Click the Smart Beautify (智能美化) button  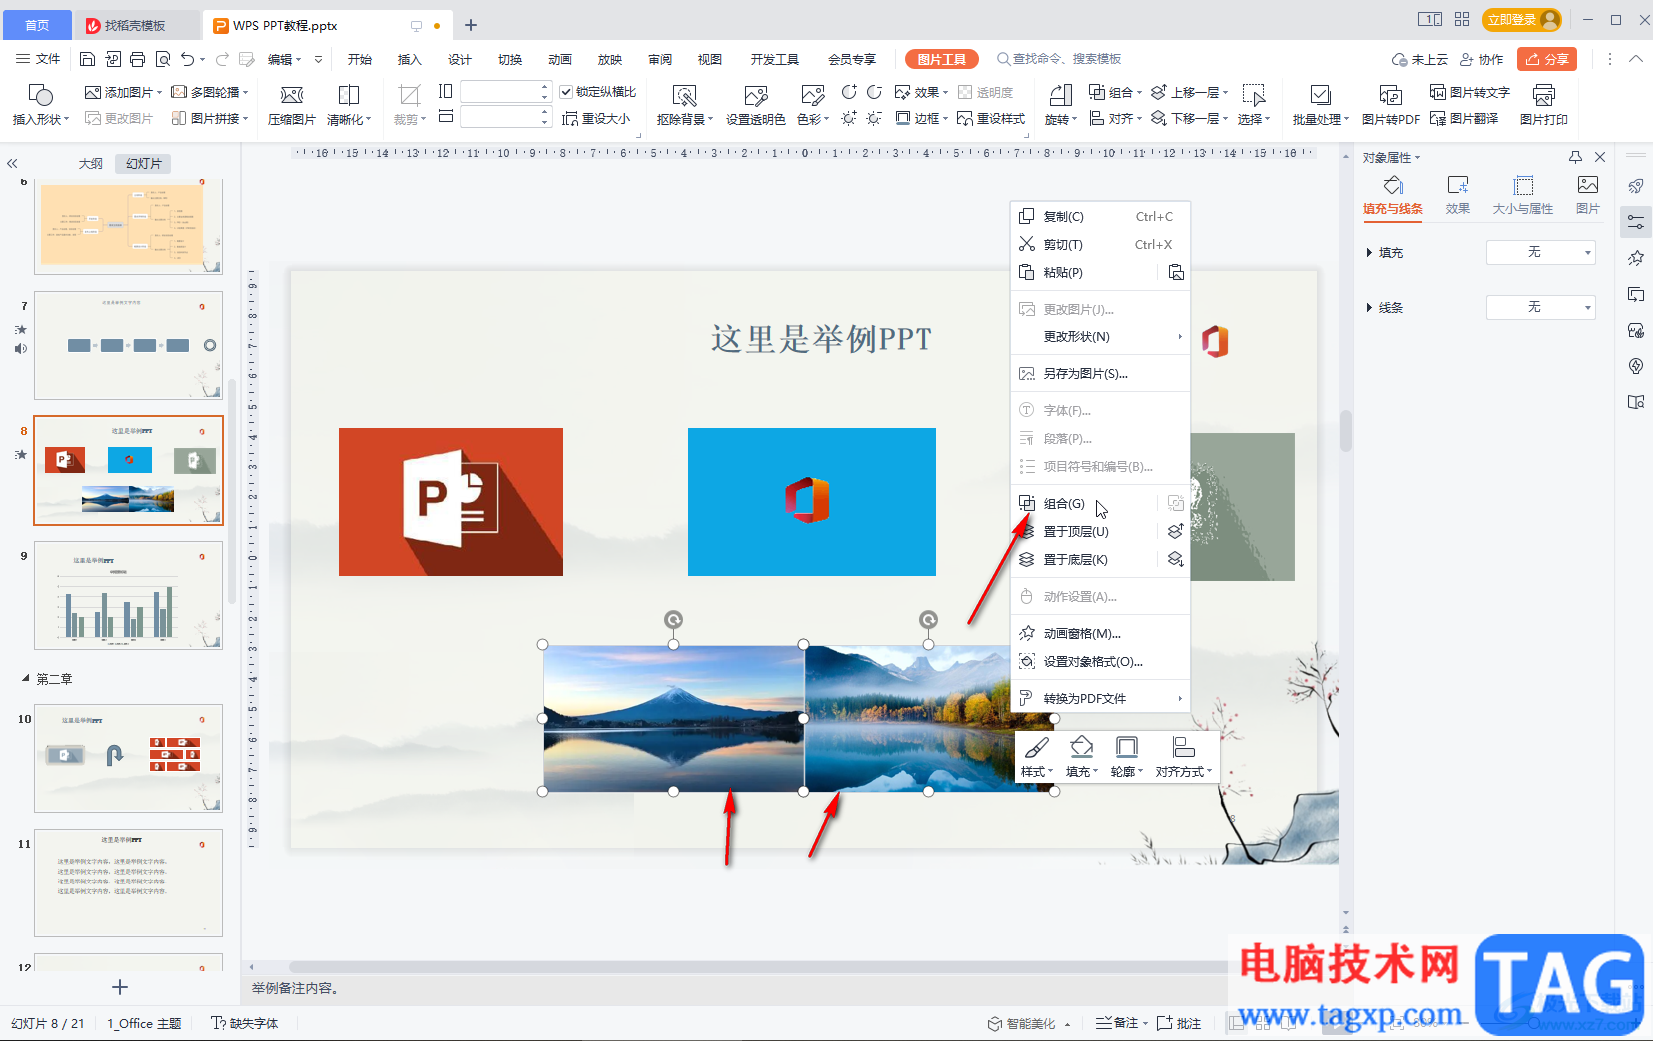point(1029,1023)
